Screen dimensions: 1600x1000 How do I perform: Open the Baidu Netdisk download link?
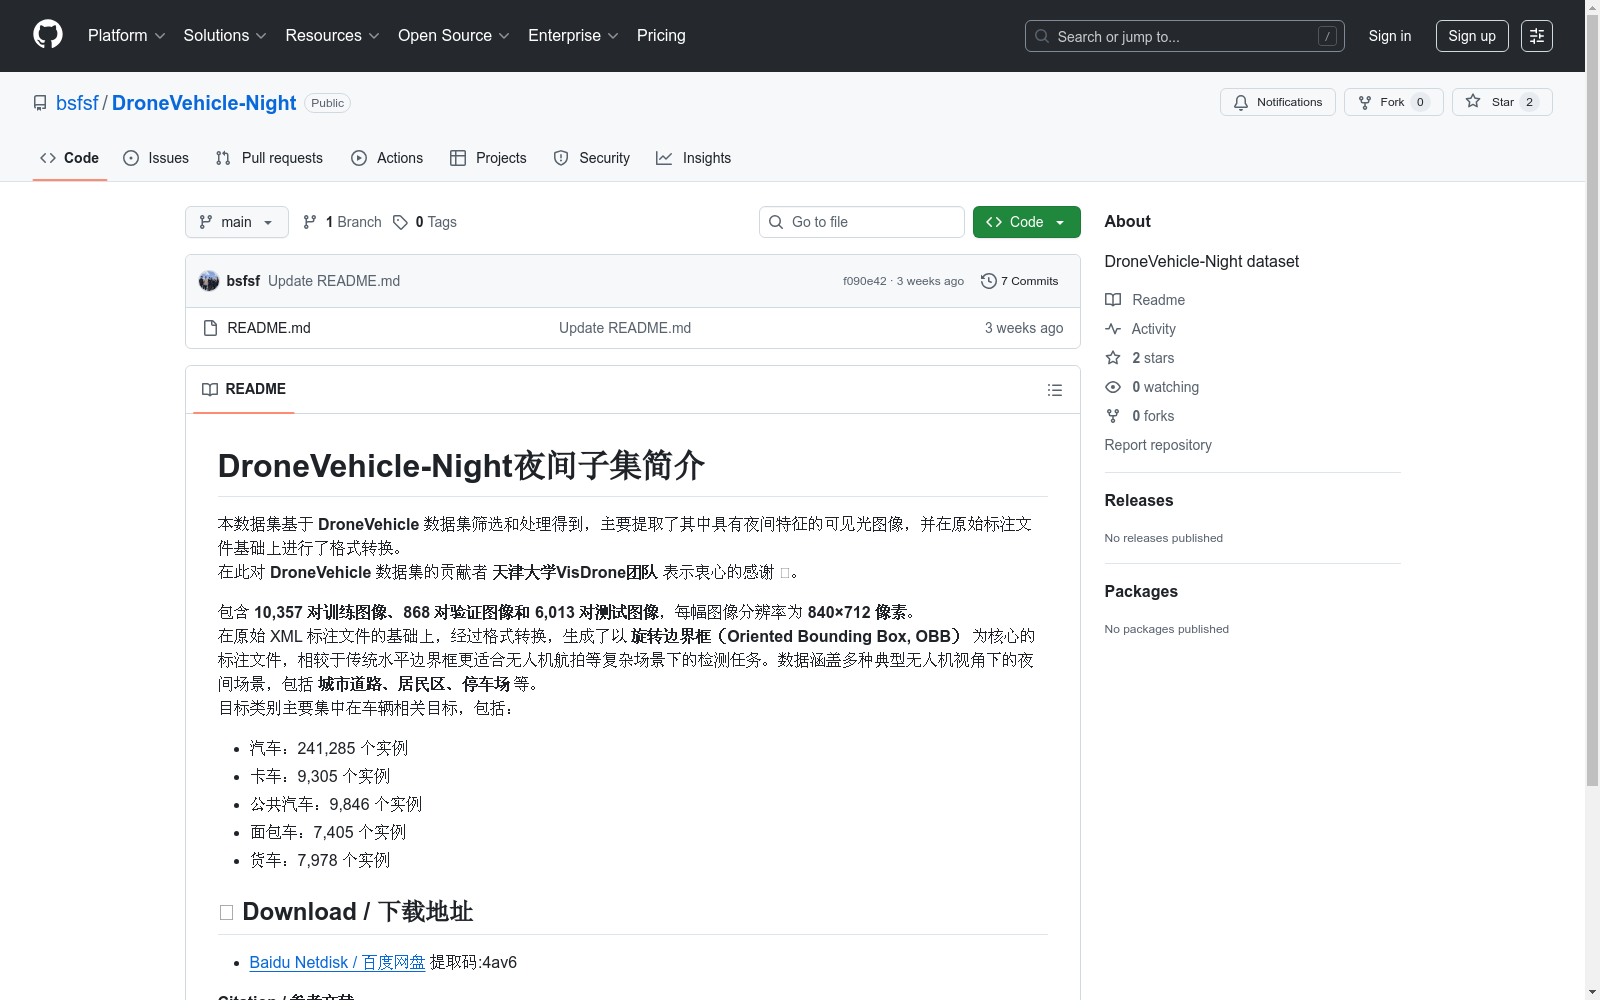(x=337, y=962)
